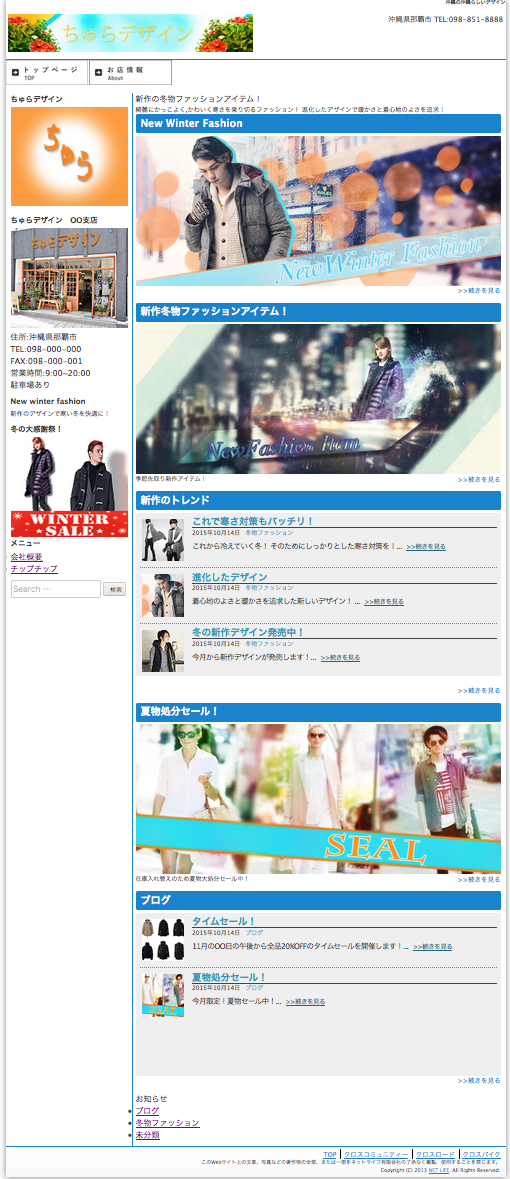
Task: Click the orange ちゅら sidebar logo image
Action: 69,156
